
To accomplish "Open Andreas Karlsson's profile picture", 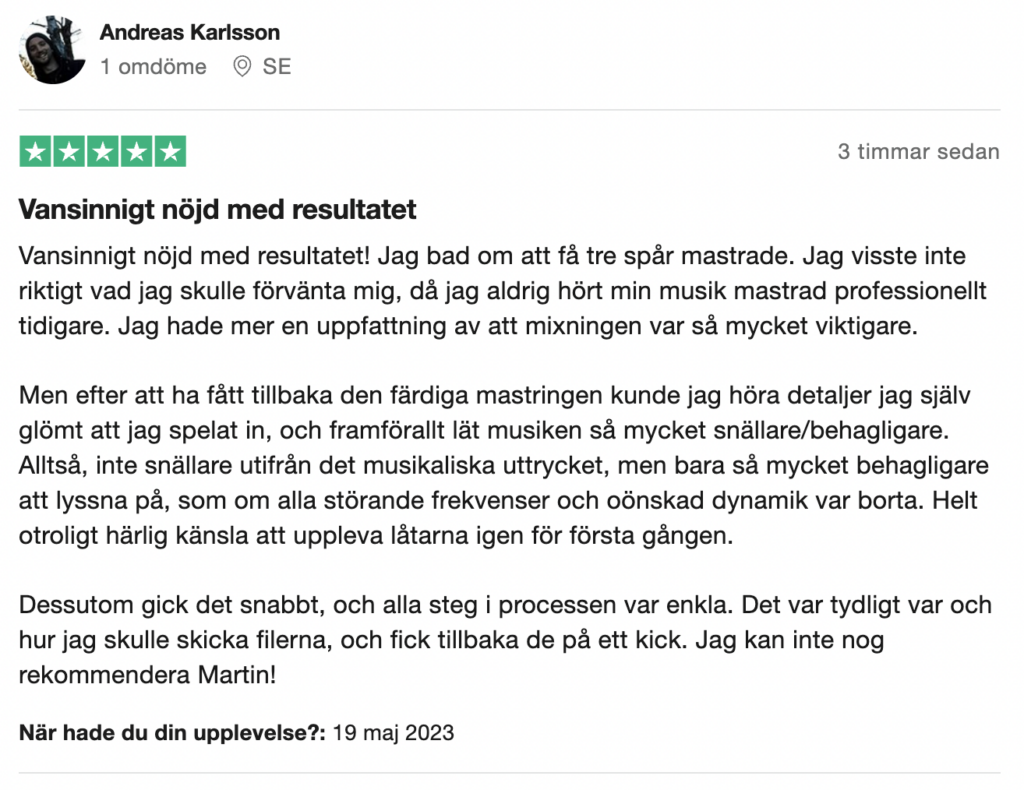I will coord(52,50).
